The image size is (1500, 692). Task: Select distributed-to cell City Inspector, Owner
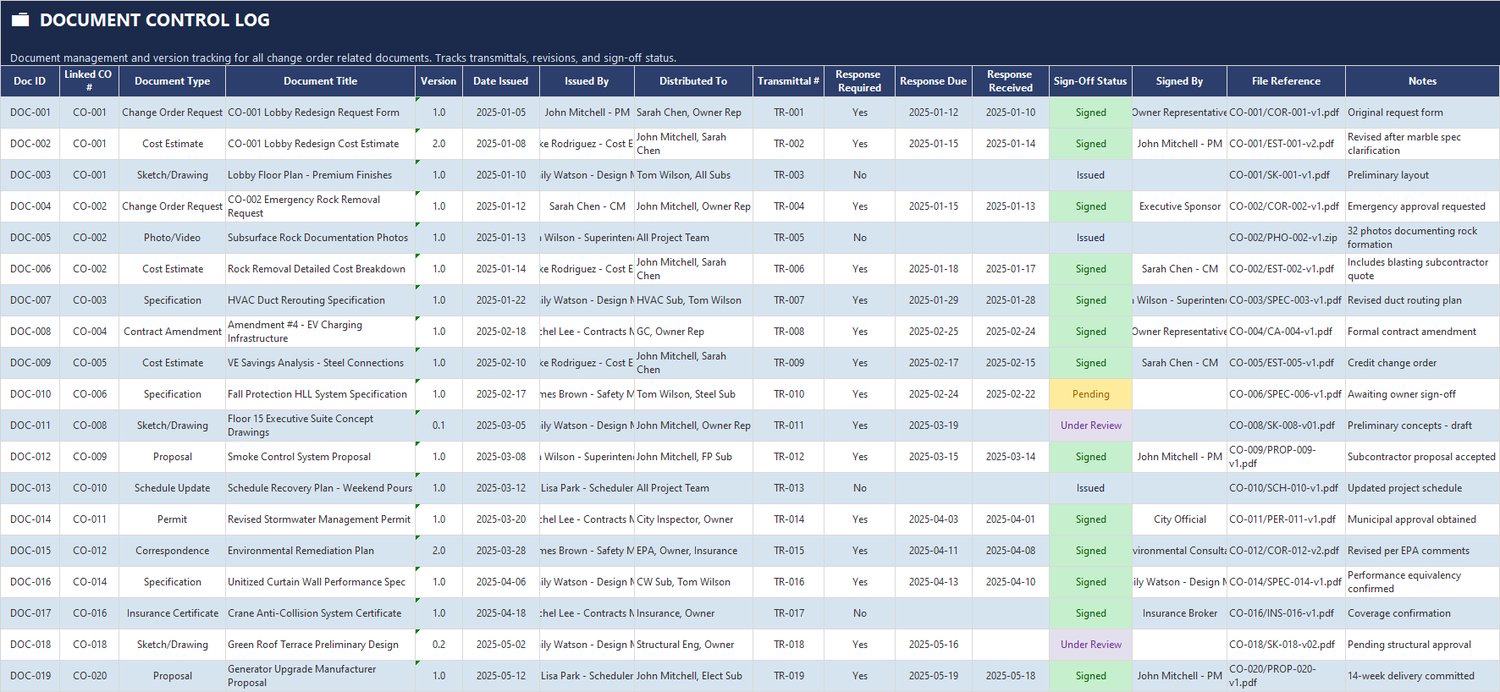tap(694, 519)
